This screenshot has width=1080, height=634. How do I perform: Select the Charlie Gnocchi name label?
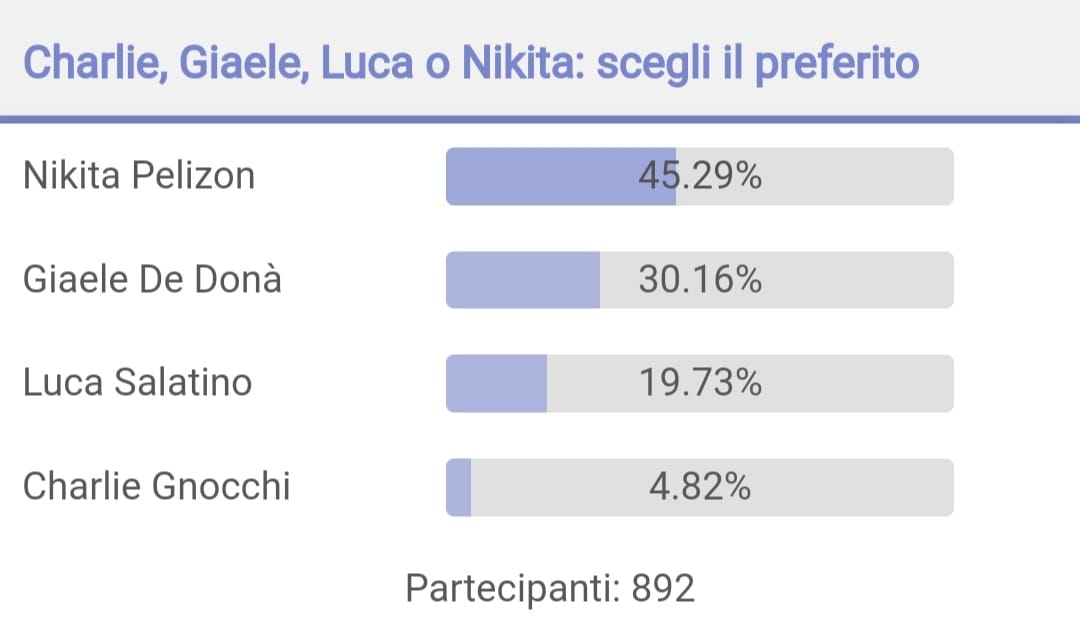(157, 487)
